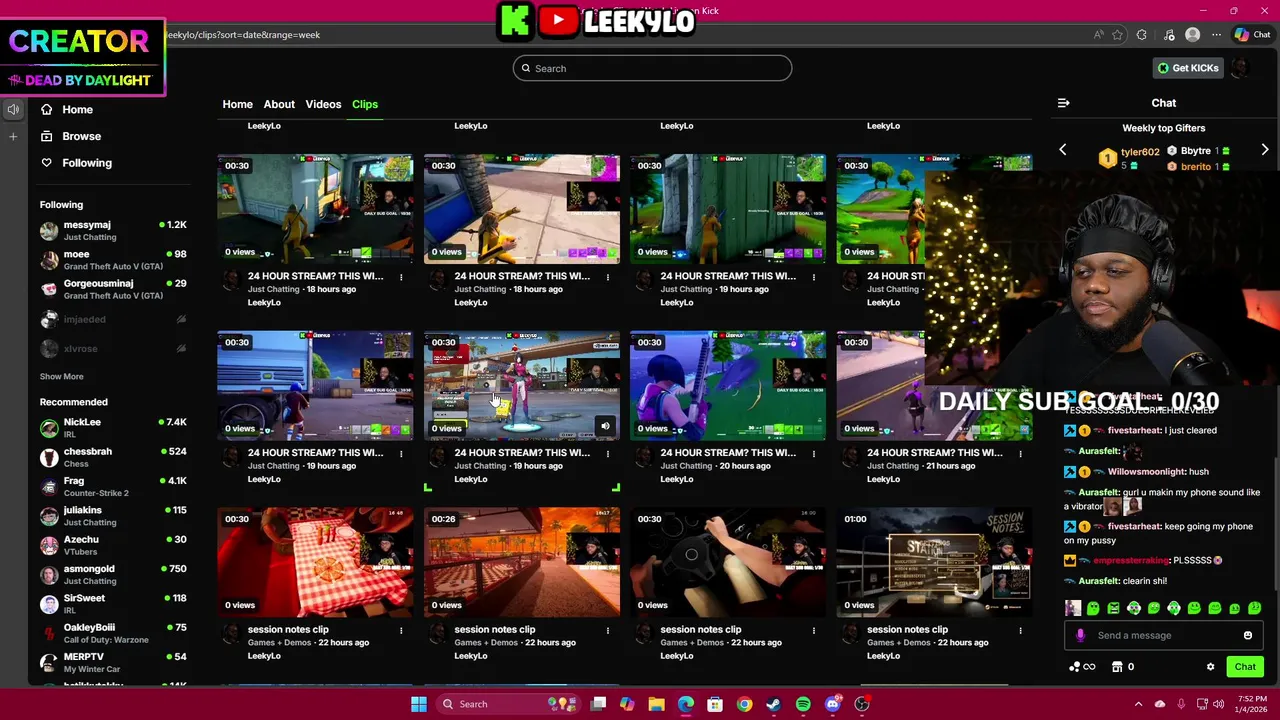The height and width of the screenshot is (720, 1280).
Task: Insert the first green emote after the avatar
Action: 1093,608
